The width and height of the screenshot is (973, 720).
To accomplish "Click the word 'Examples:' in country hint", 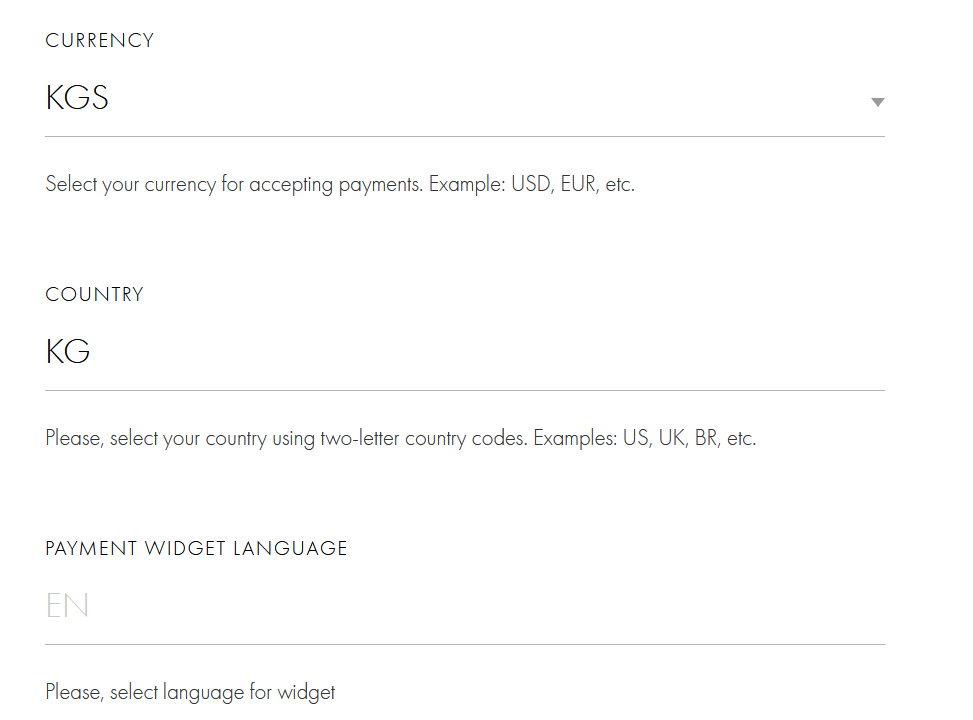I will click(x=575, y=439).
